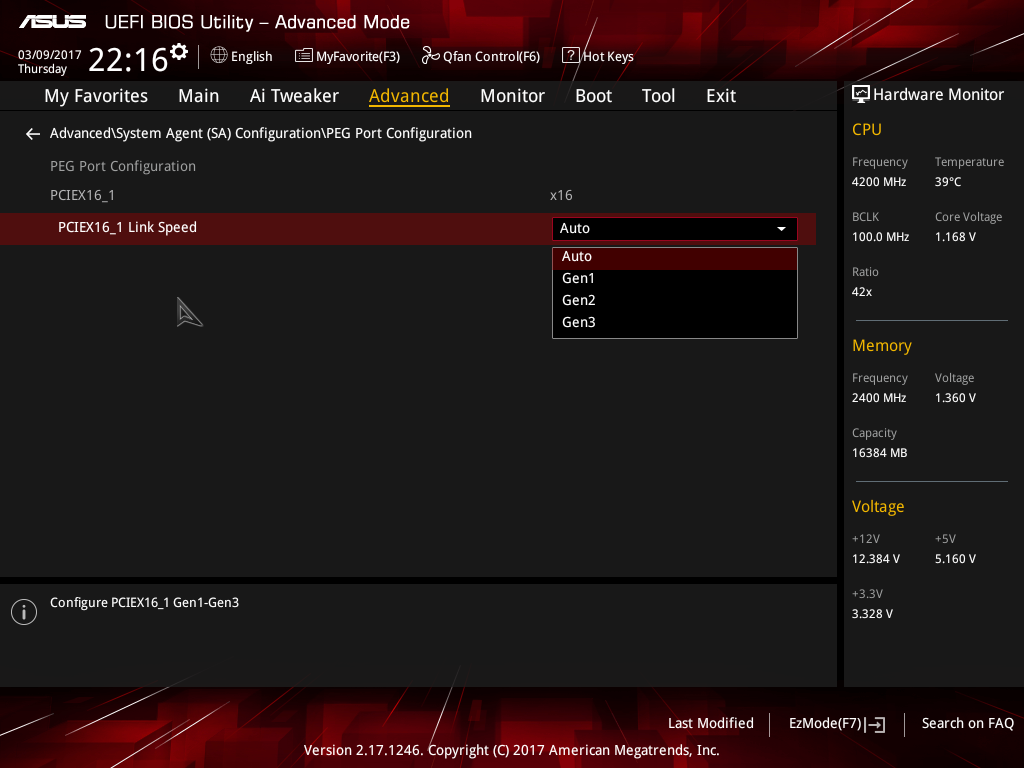Click the CPU frequency value 4200 MHz
Screen dimensions: 1024x768
879,182
